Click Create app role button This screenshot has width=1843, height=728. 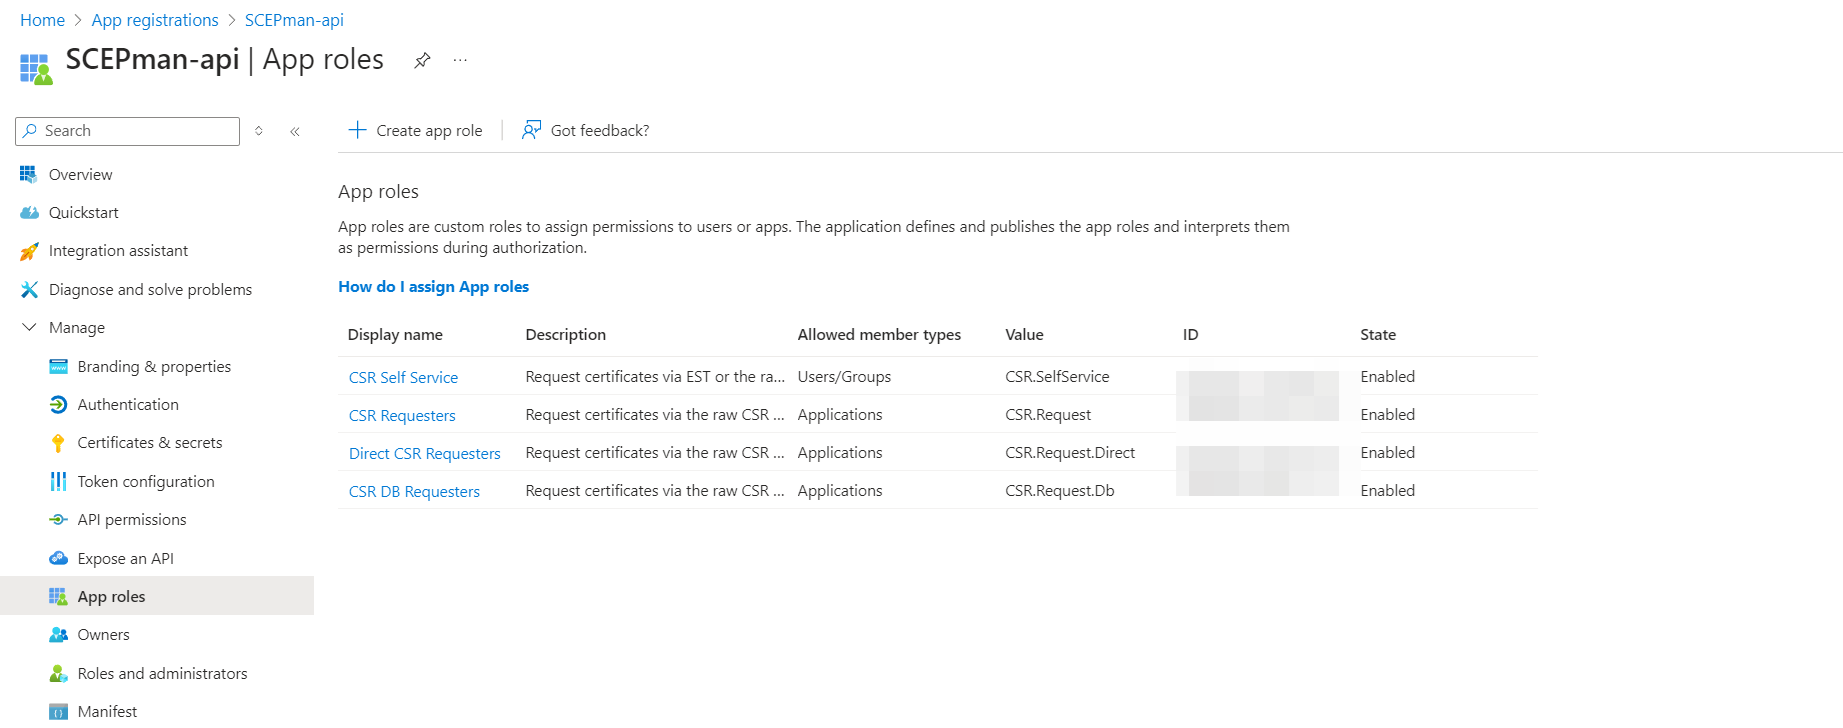click(x=415, y=130)
